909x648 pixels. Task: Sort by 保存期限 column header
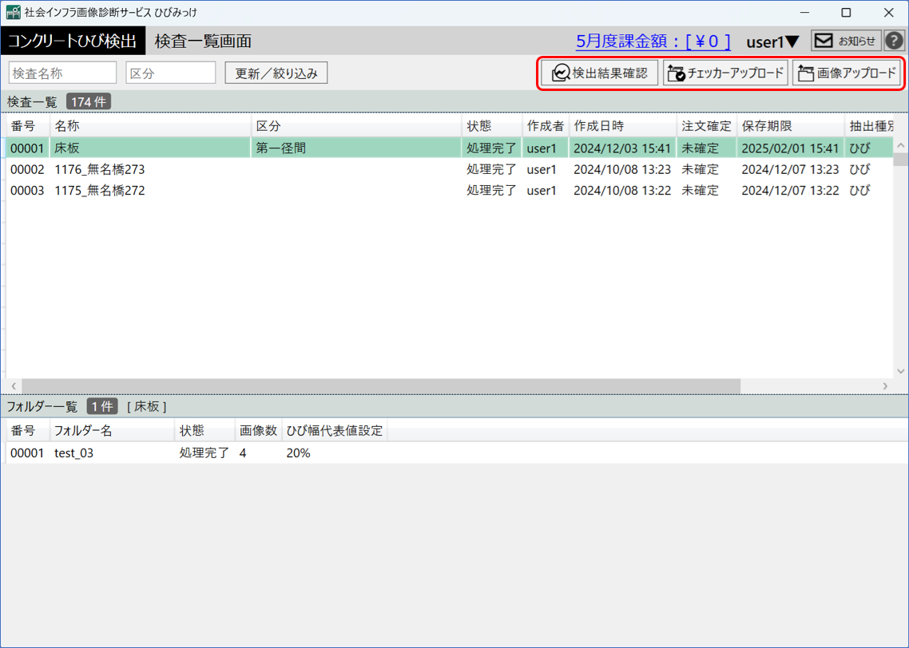(790, 126)
